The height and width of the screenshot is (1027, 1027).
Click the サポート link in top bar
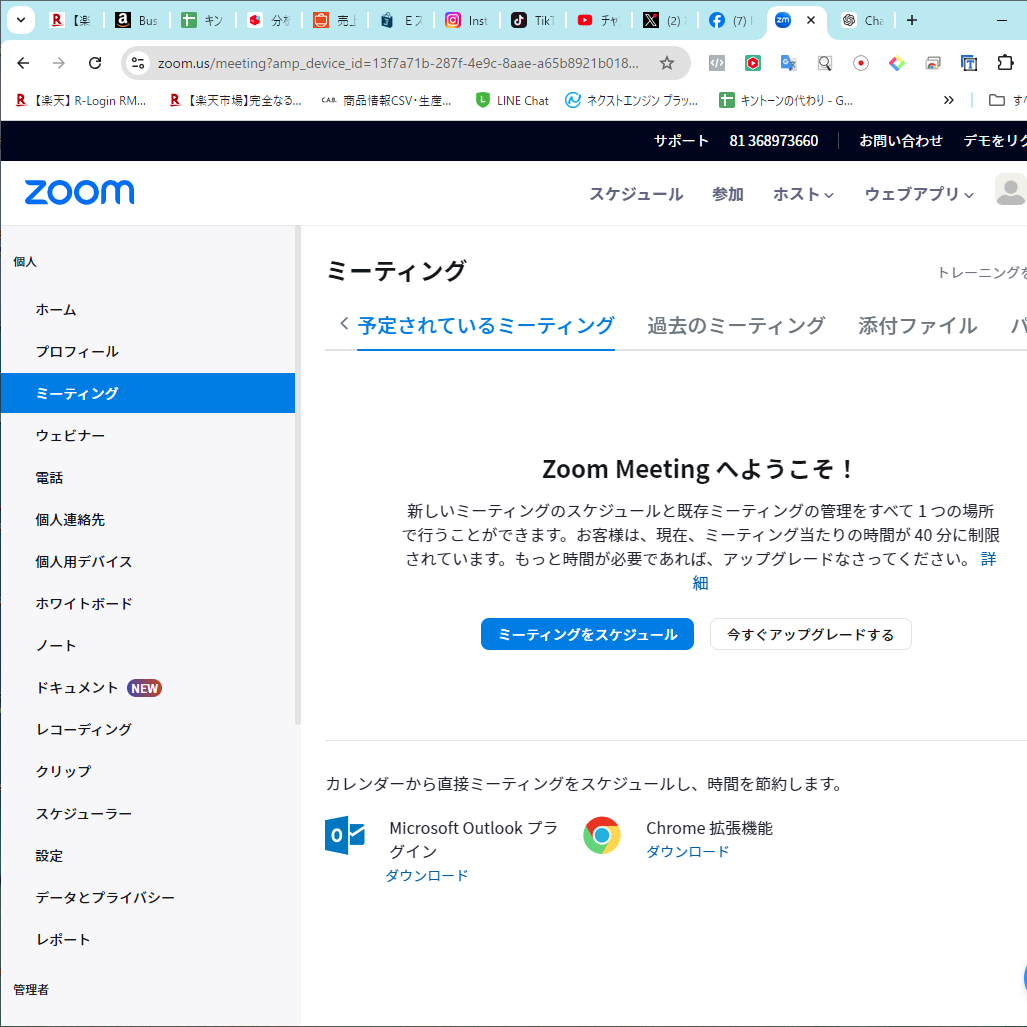(x=681, y=141)
